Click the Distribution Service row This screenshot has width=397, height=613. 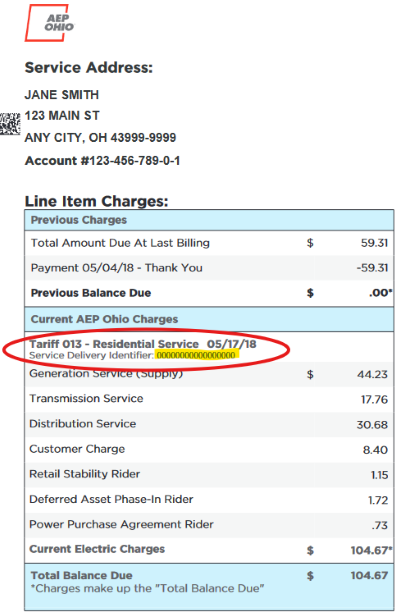point(209,424)
